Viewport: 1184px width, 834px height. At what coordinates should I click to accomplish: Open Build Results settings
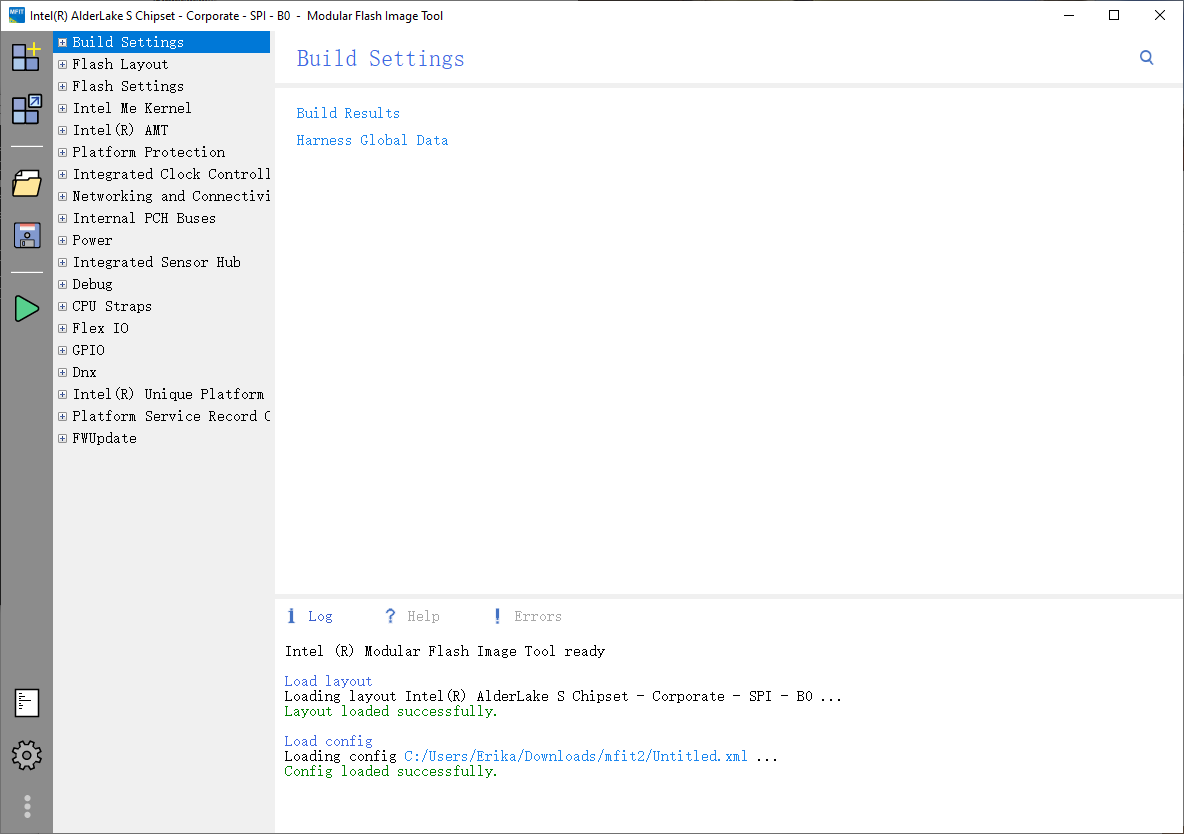[x=348, y=113]
